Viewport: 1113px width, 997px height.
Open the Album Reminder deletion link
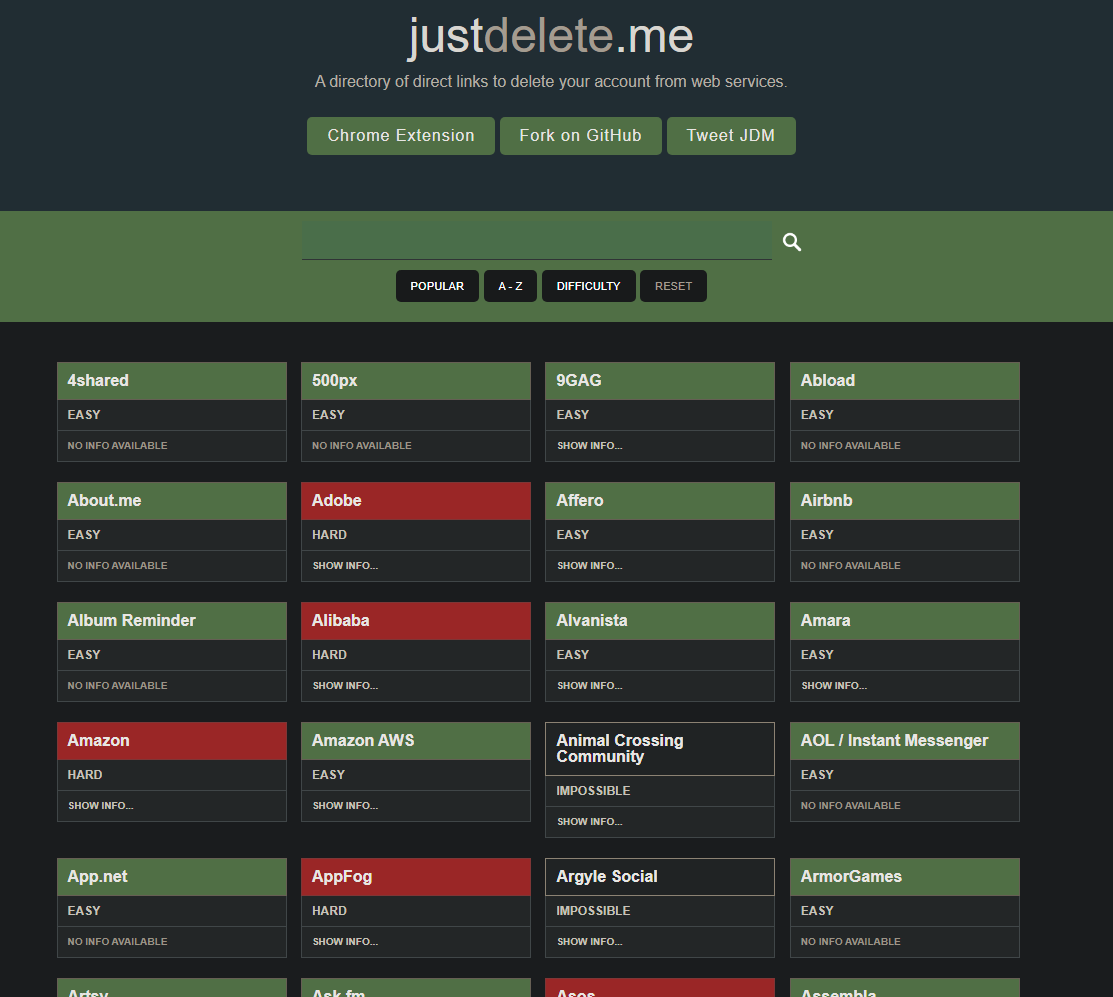pyautogui.click(x=172, y=621)
